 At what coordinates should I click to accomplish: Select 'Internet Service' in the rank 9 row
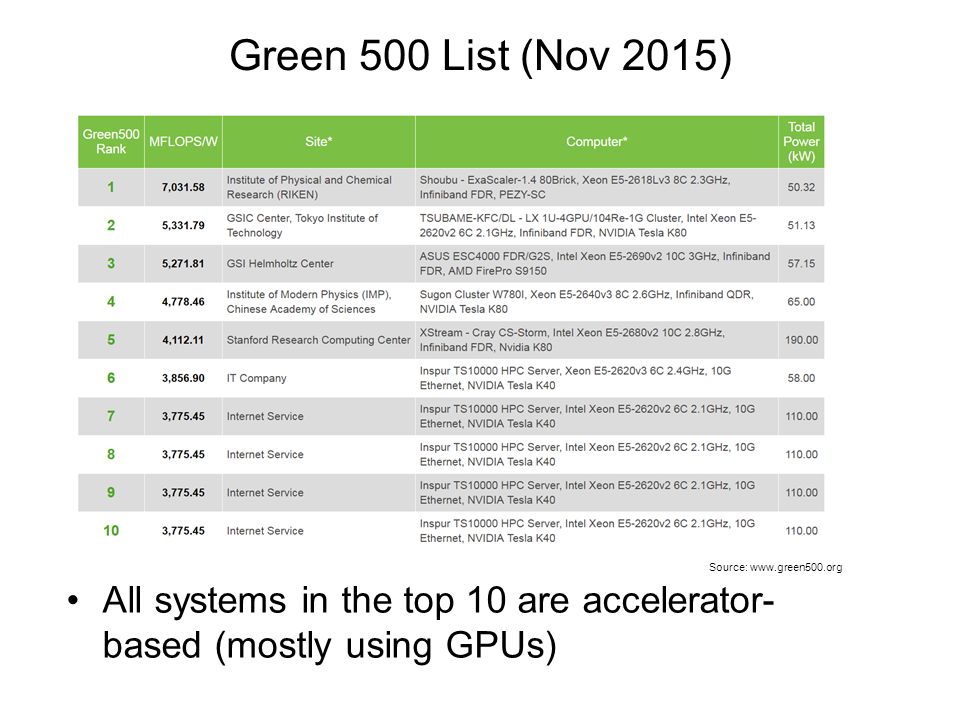(264, 492)
